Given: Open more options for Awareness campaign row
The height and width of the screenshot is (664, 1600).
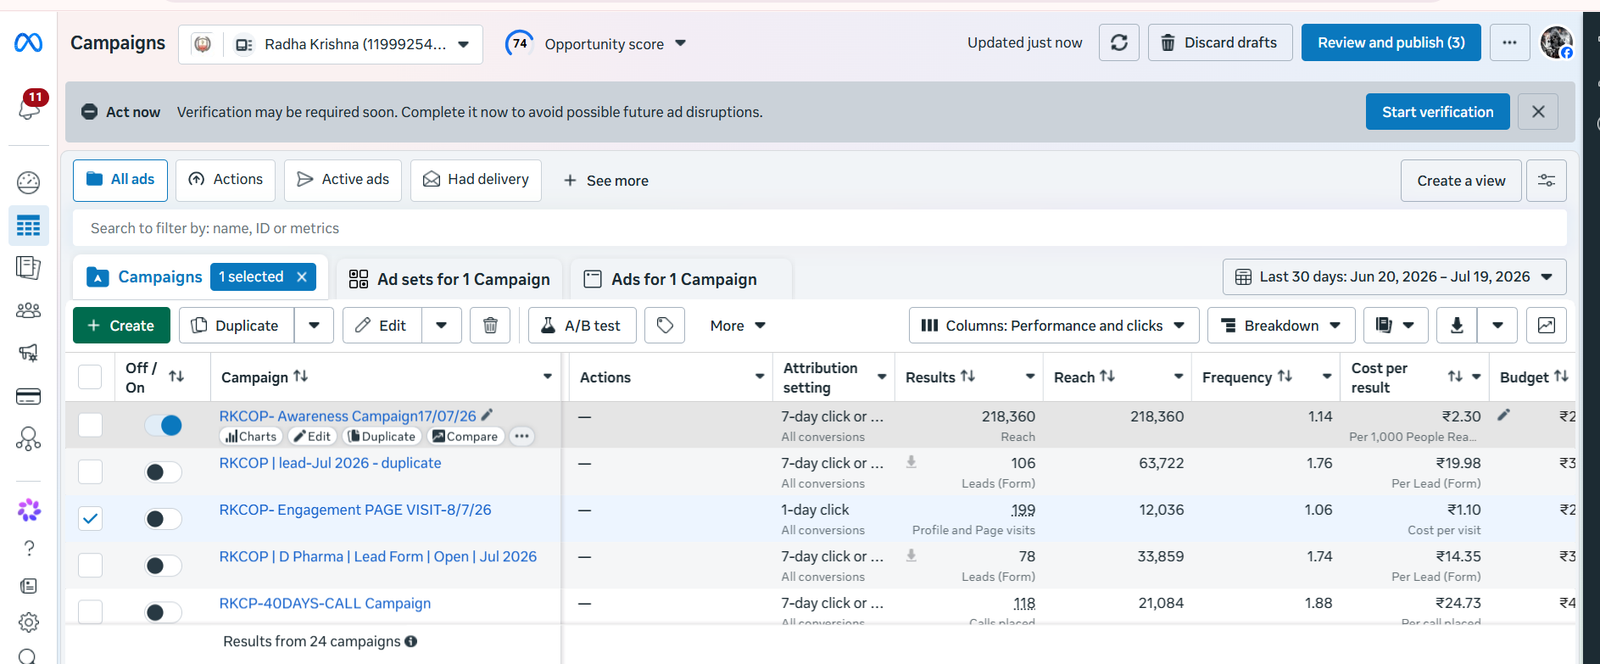Looking at the screenshot, I should (522, 436).
